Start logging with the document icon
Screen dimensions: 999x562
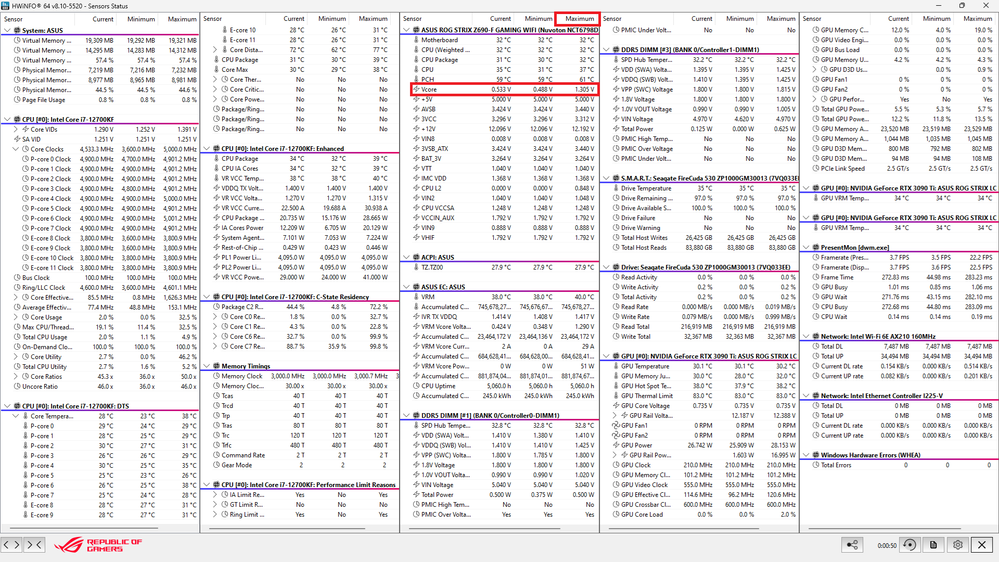point(933,545)
